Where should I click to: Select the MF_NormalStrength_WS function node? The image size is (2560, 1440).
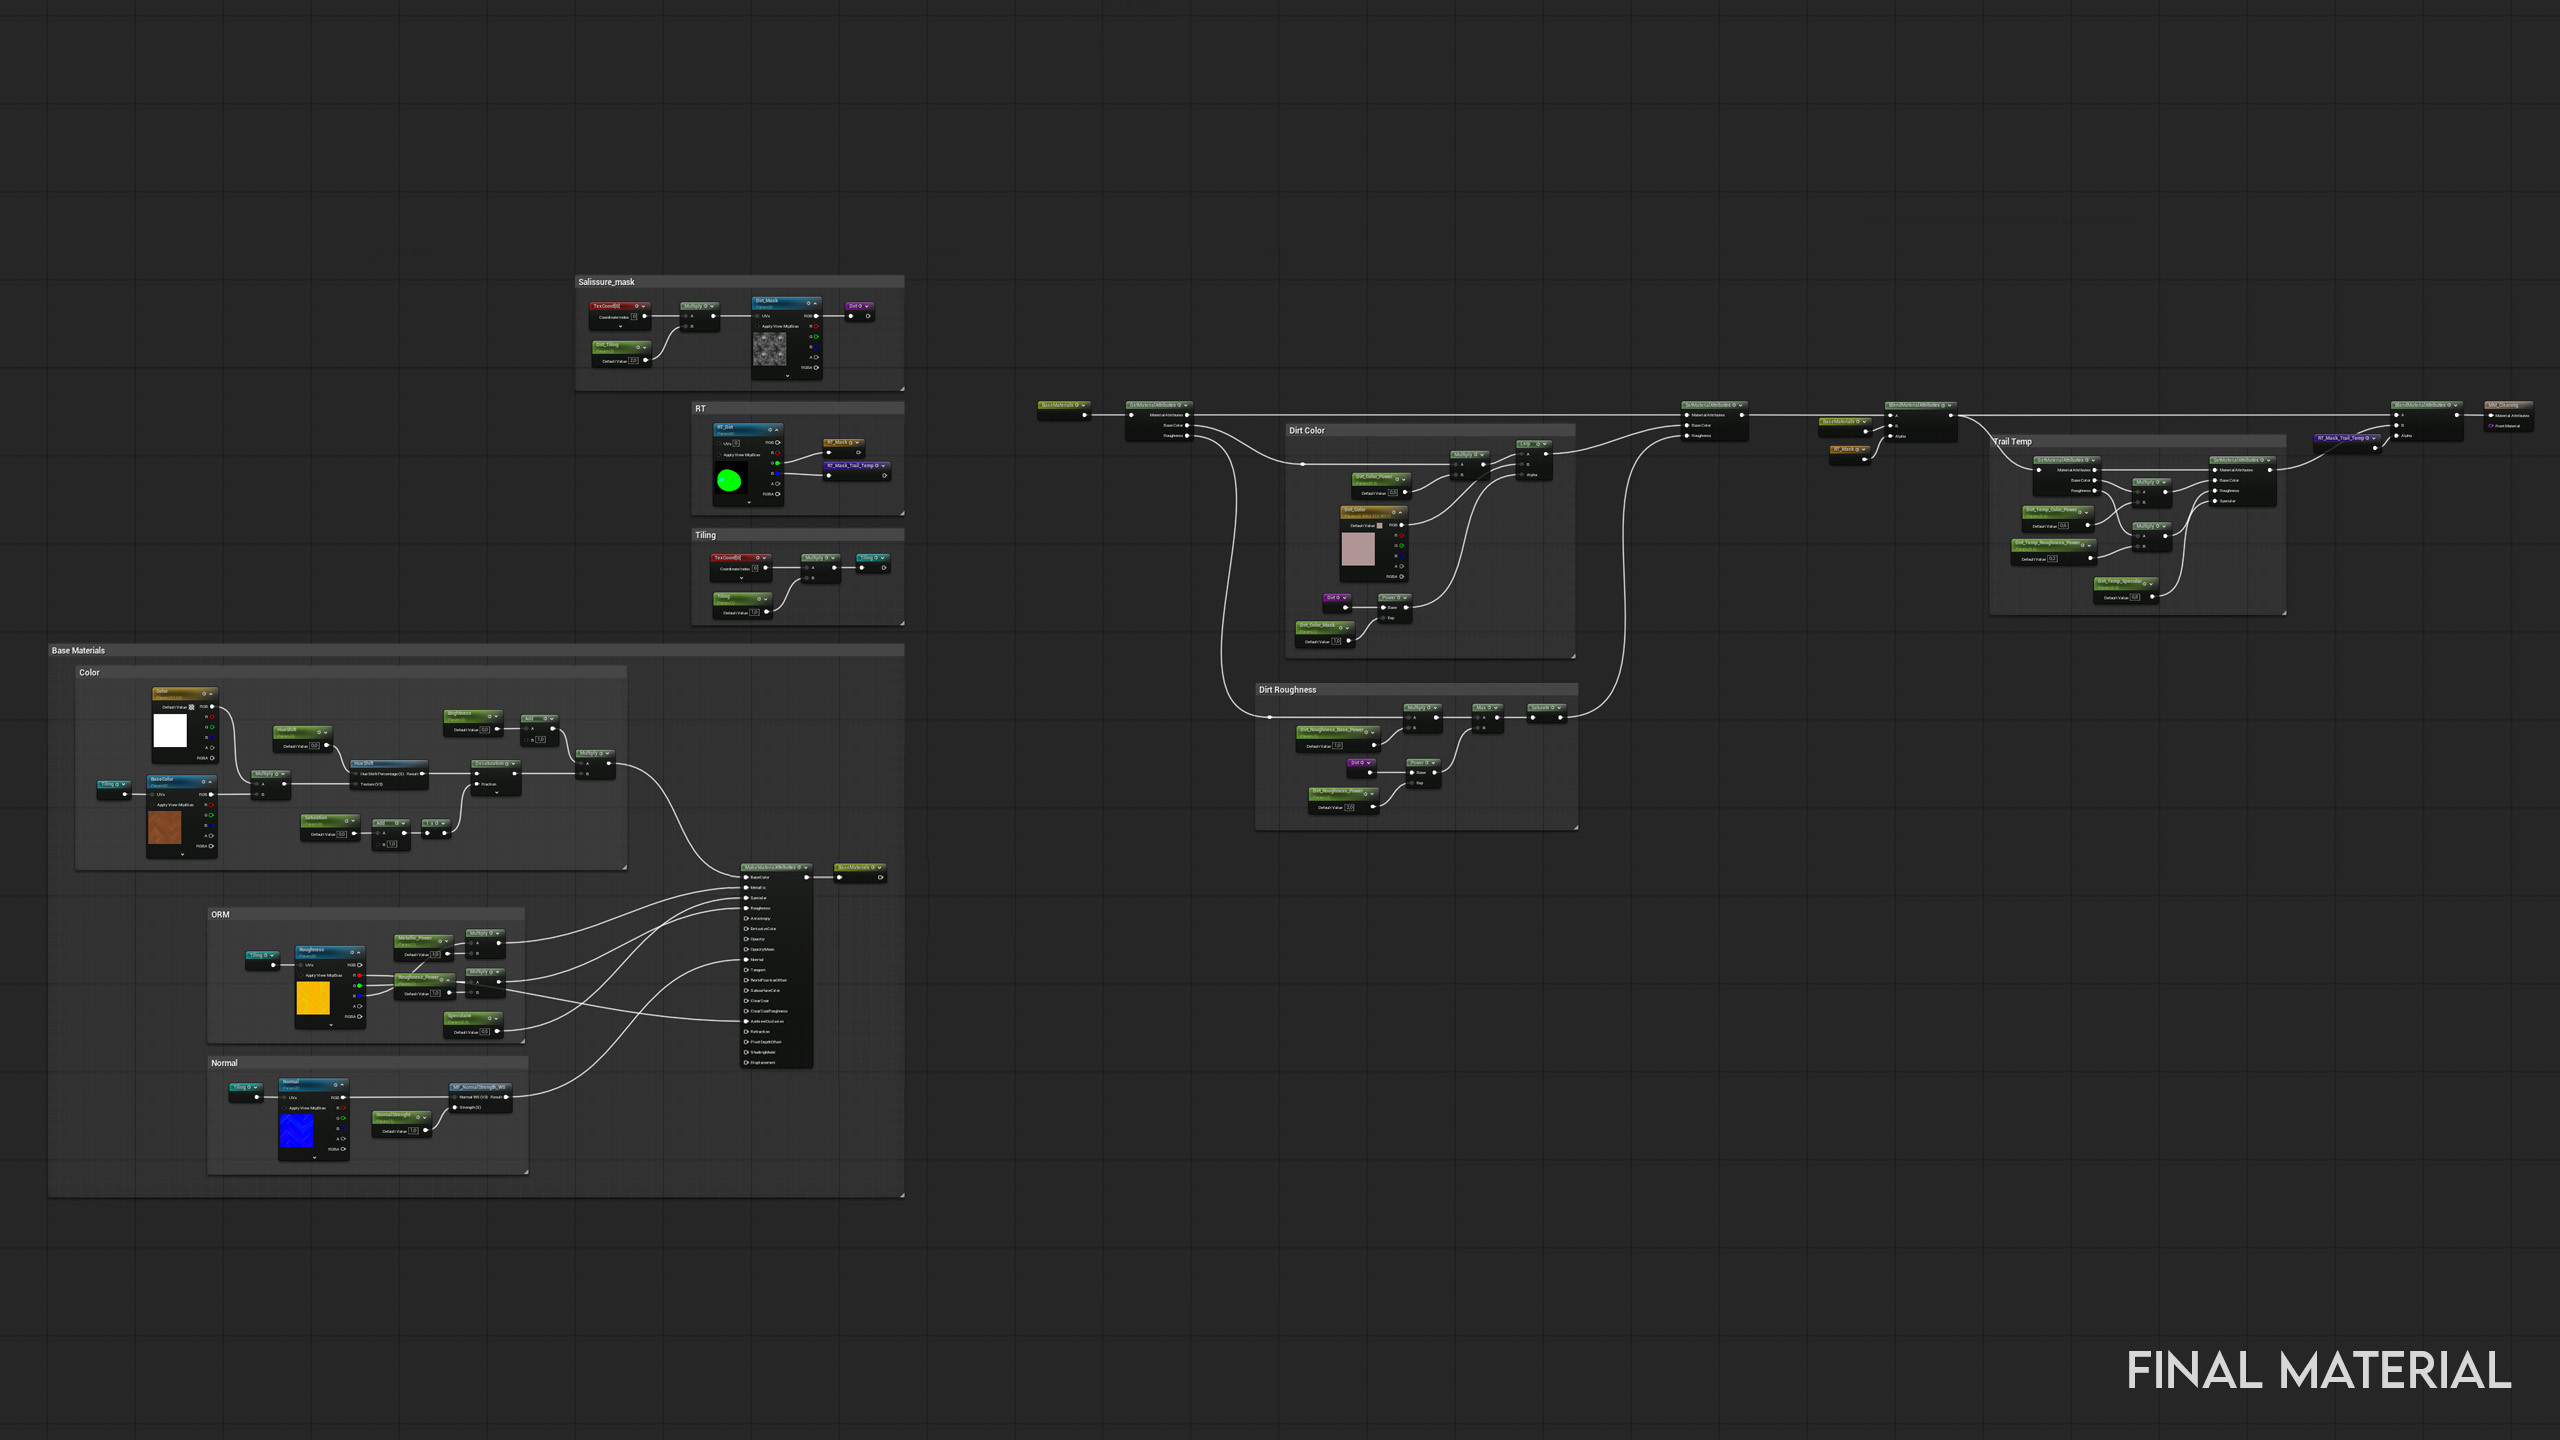(480, 1087)
